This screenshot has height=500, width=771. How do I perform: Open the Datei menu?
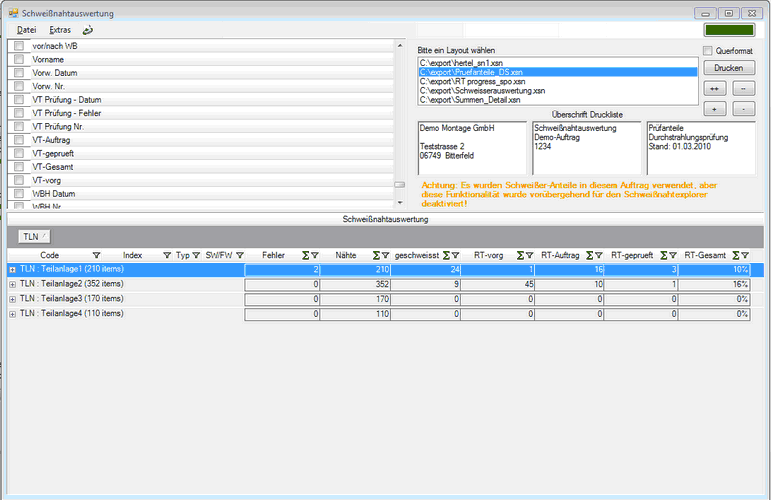(x=26, y=30)
